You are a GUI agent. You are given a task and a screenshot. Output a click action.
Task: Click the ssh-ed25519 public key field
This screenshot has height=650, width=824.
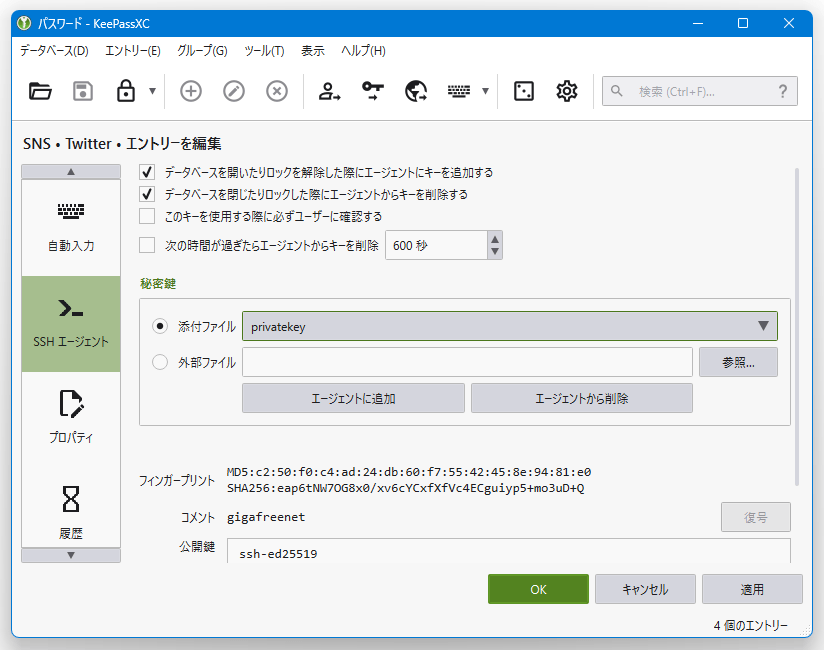(509, 551)
